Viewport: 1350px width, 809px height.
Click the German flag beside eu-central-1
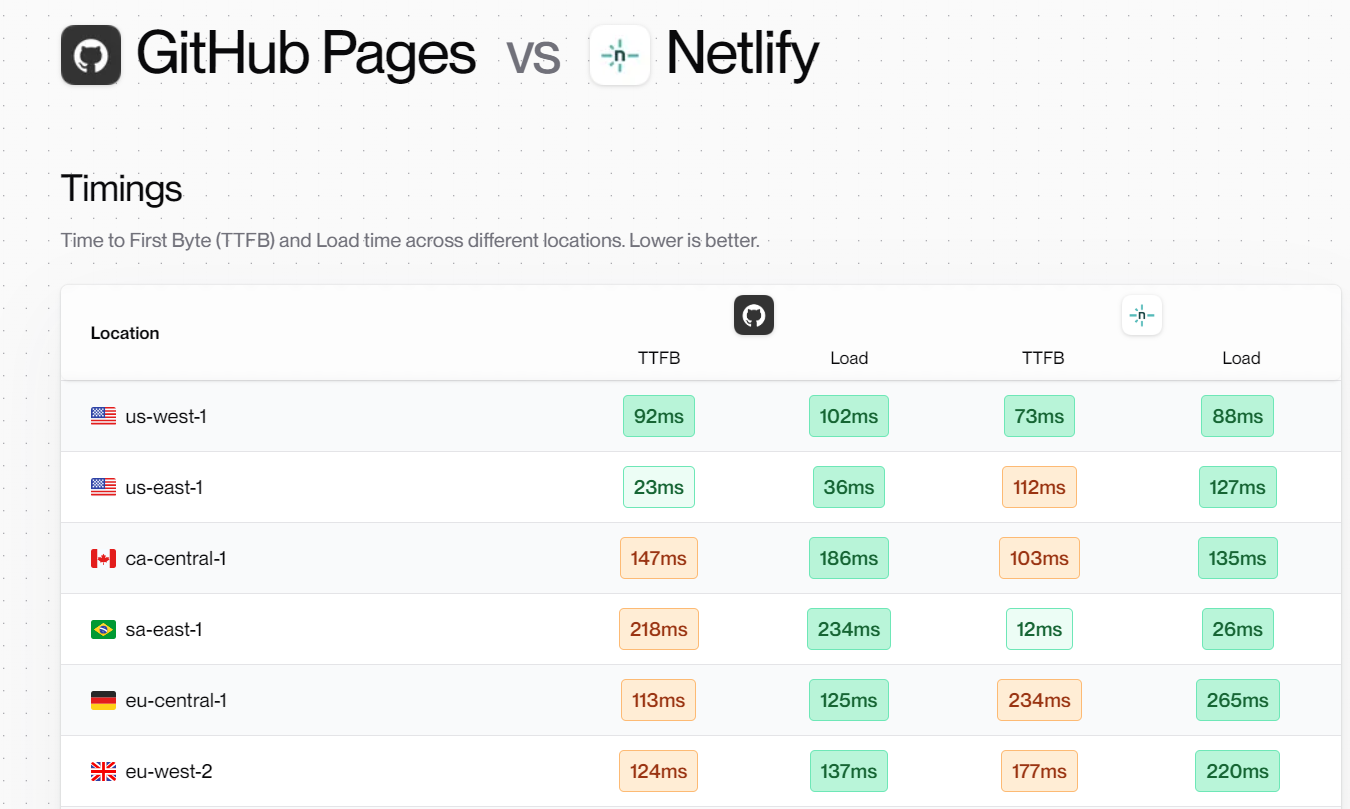[103, 701]
